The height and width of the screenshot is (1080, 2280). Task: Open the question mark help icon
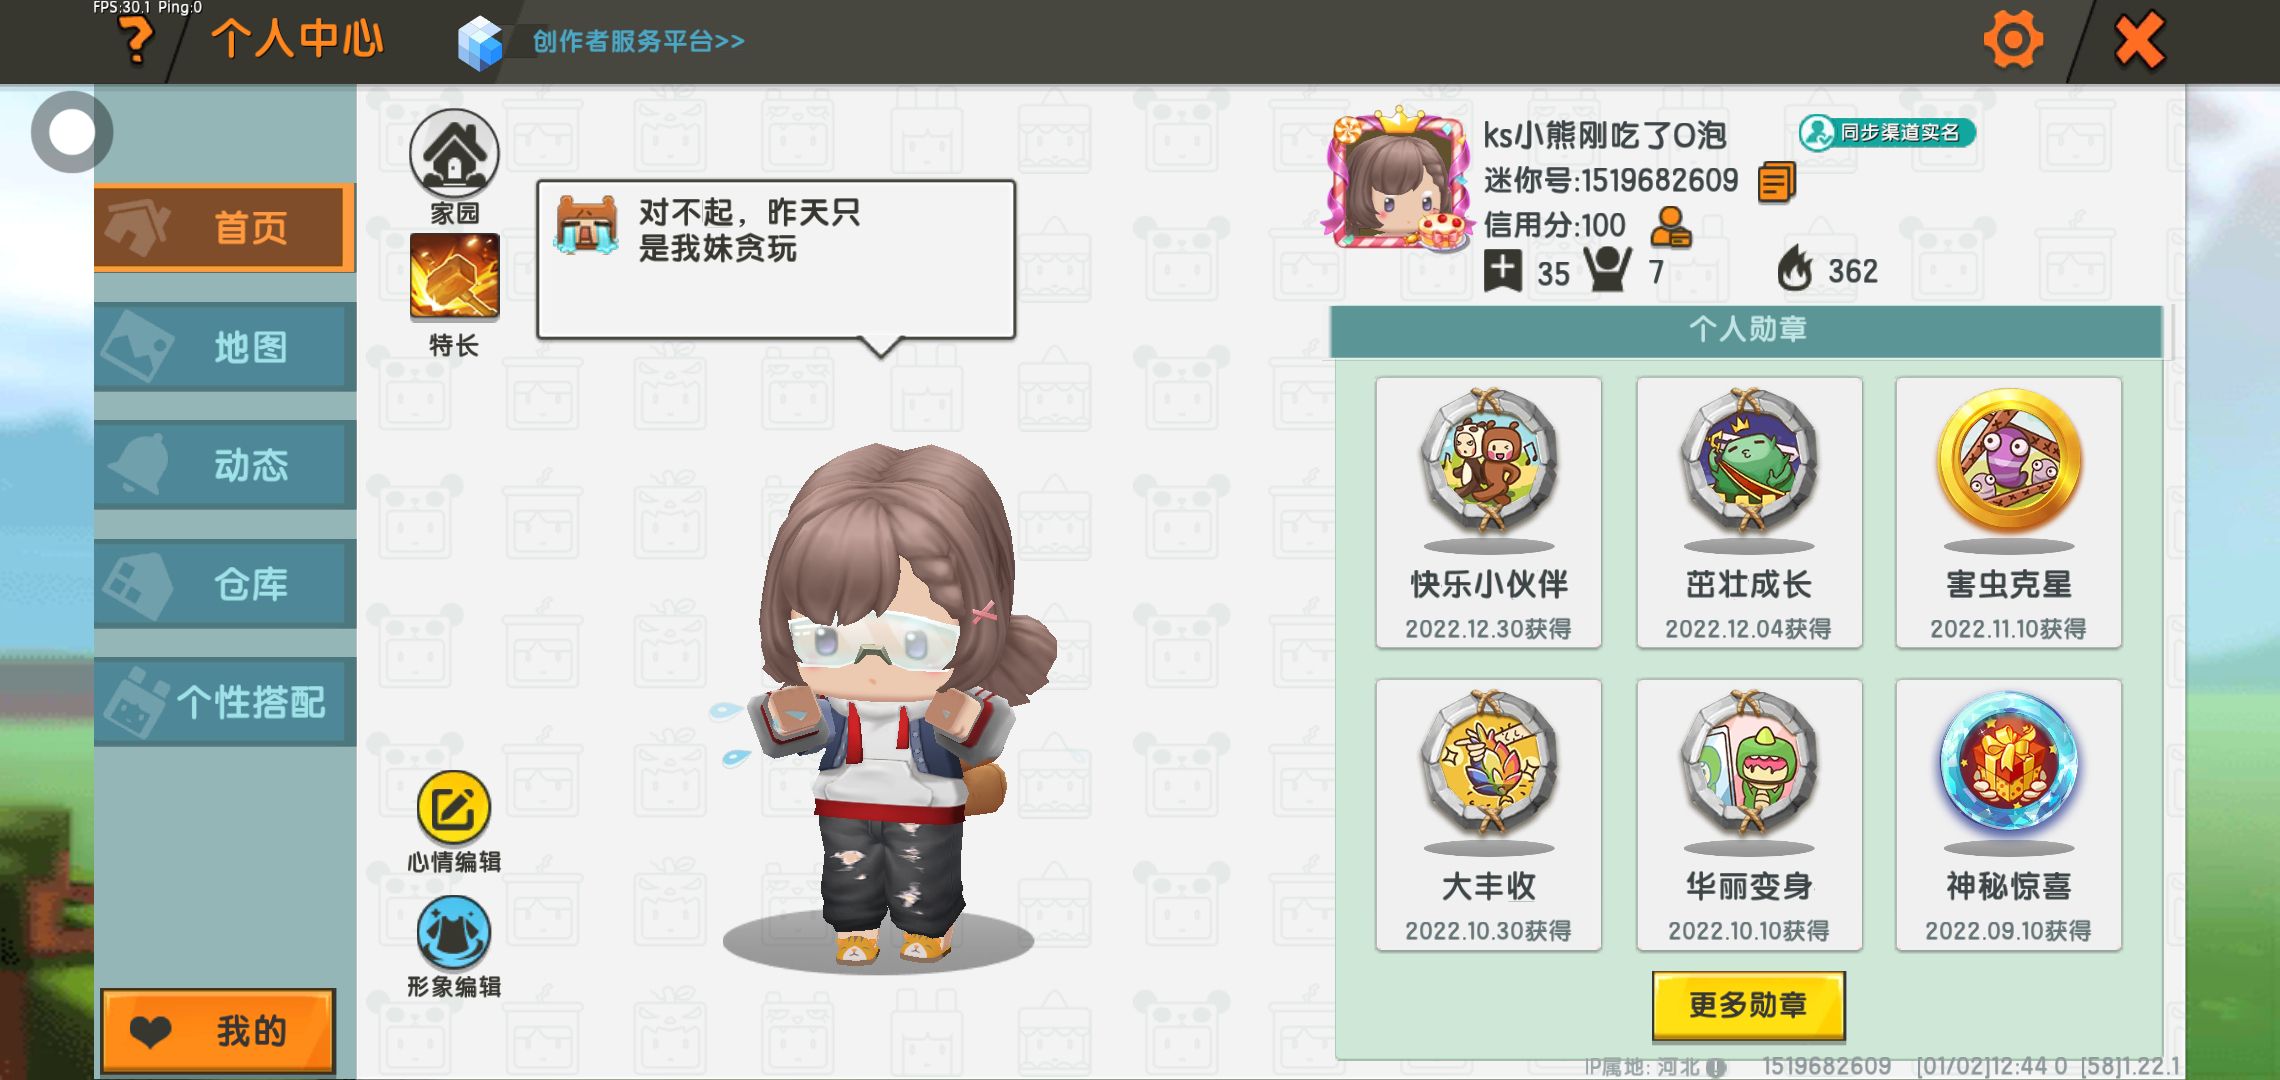click(x=136, y=42)
